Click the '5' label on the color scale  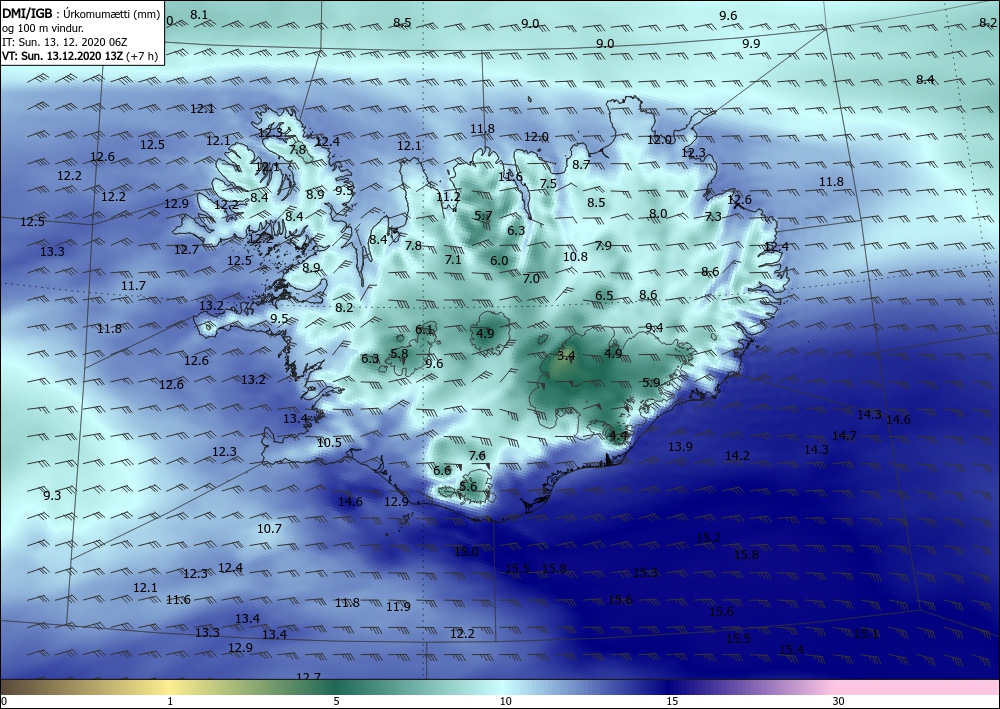(336, 701)
